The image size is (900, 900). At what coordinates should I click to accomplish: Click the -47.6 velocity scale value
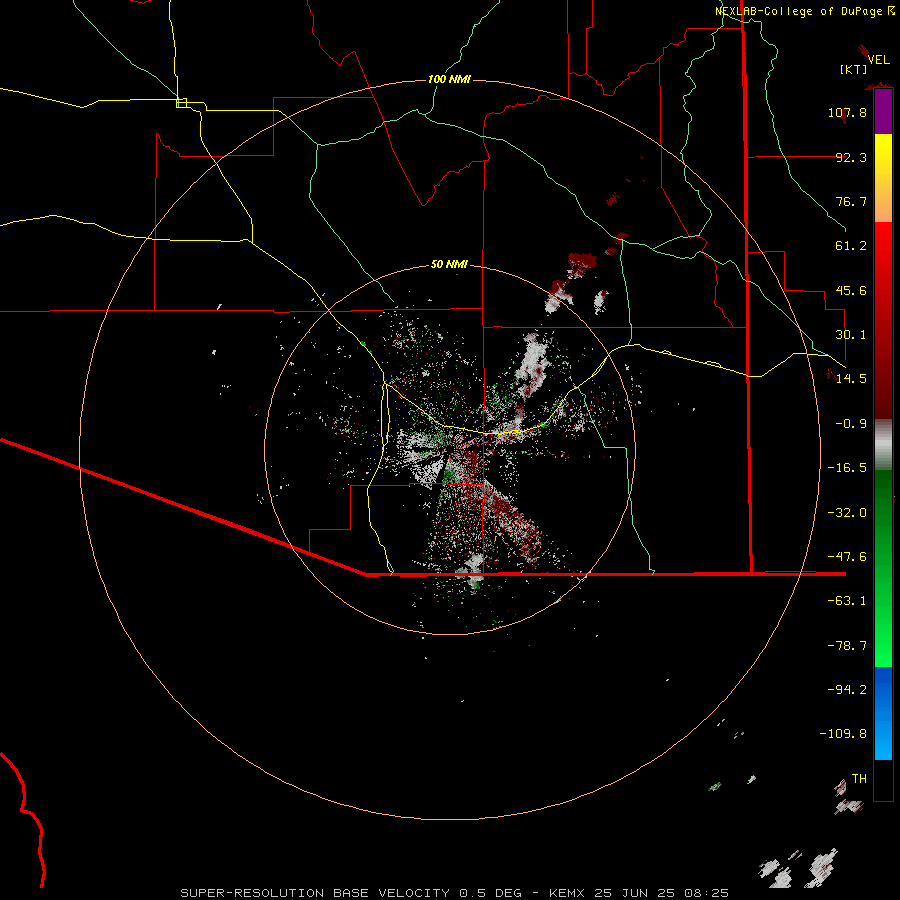(847, 557)
